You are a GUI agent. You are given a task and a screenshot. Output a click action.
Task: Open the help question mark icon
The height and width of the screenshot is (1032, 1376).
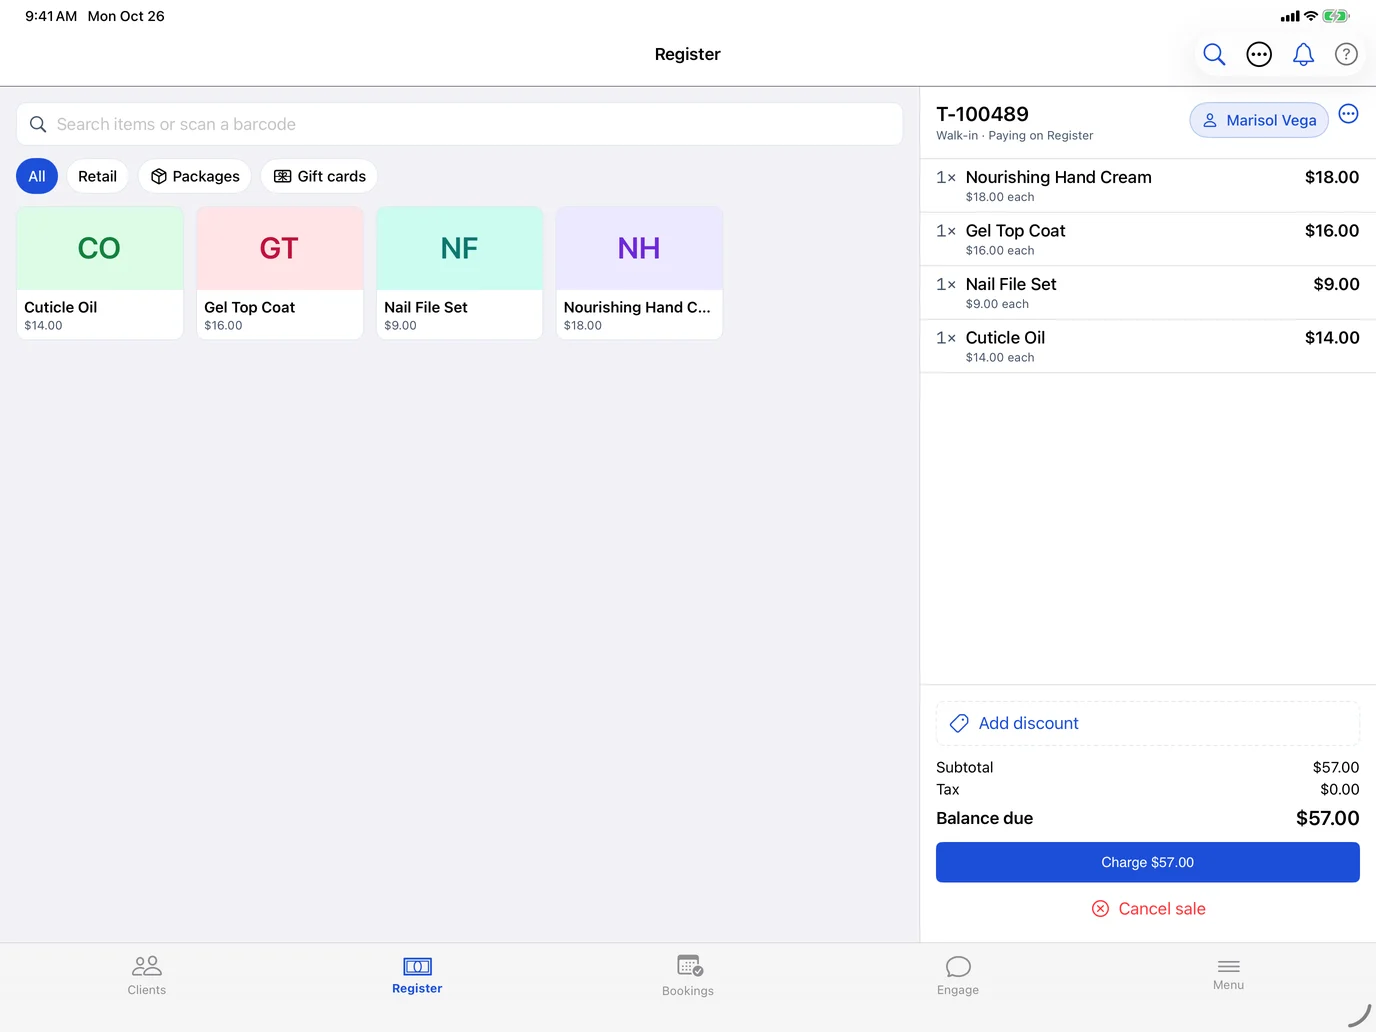coord(1346,54)
